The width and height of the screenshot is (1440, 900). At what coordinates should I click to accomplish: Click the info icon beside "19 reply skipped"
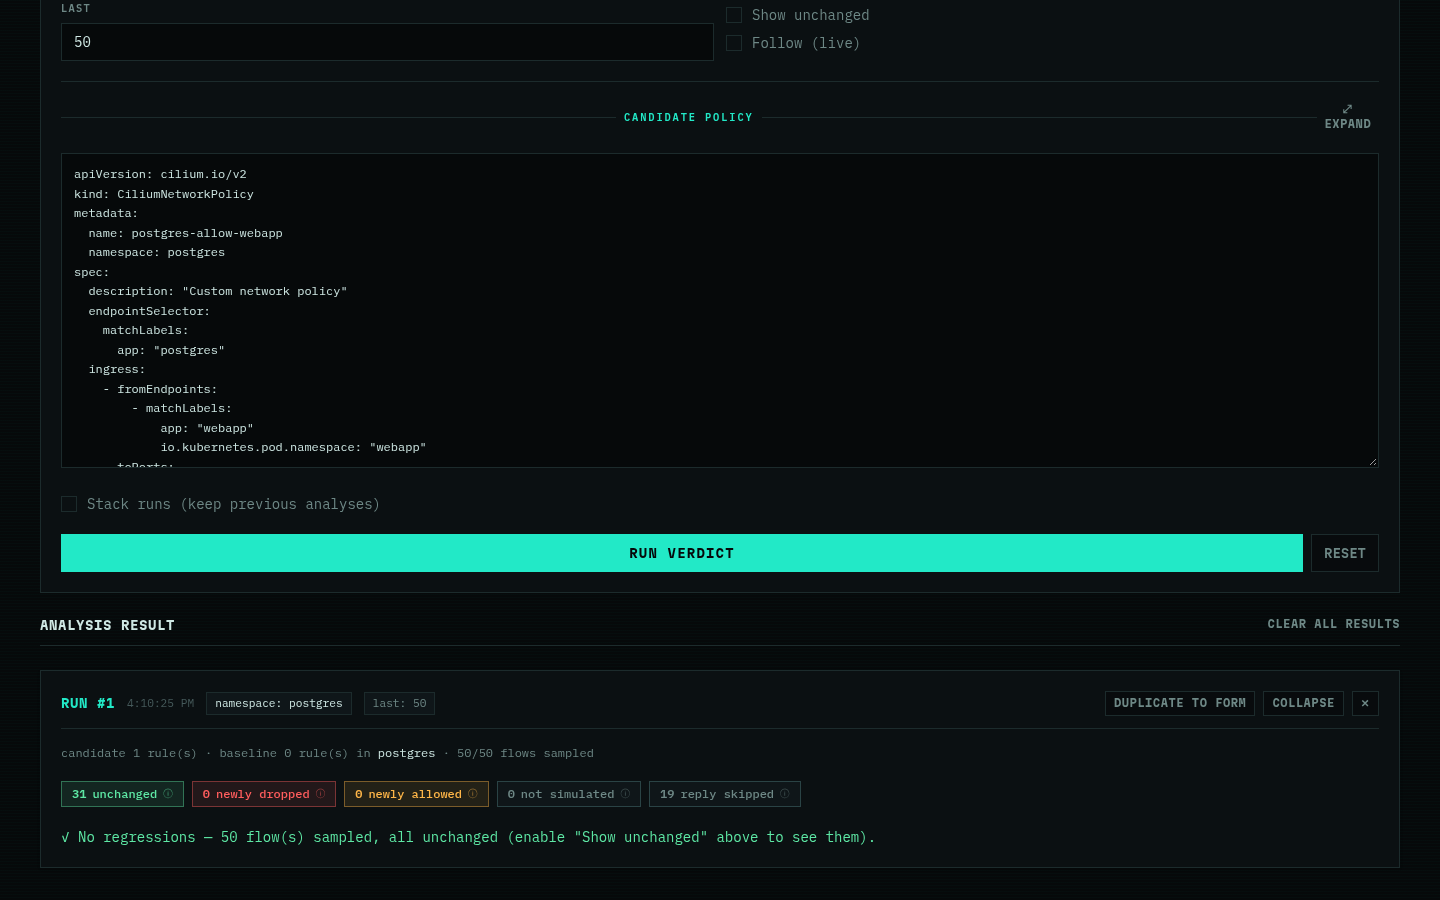coord(785,794)
